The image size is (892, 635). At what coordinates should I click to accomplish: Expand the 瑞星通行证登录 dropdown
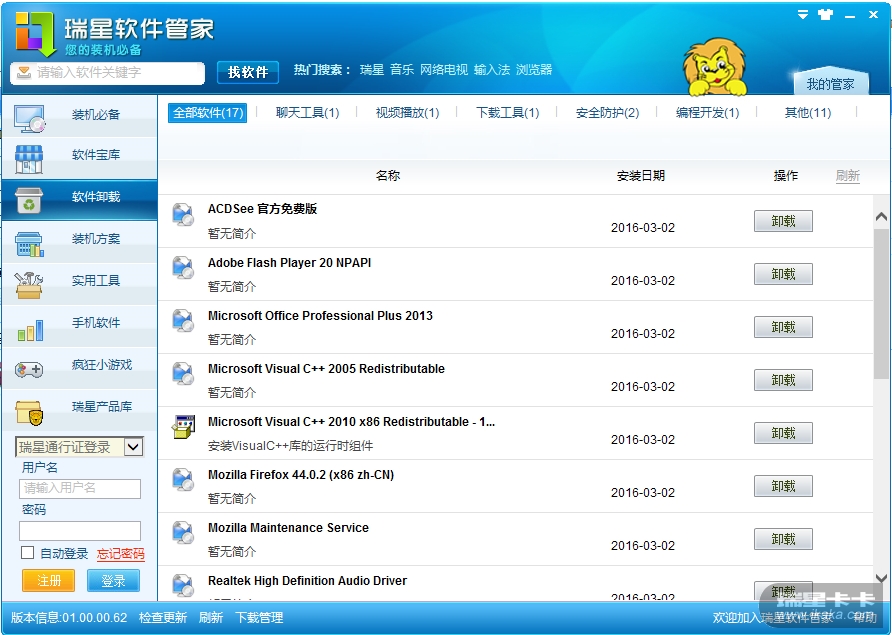(x=133, y=447)
